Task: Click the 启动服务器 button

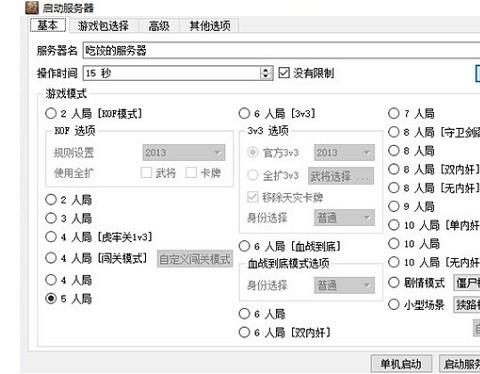Action: click(x=460, y=364)
